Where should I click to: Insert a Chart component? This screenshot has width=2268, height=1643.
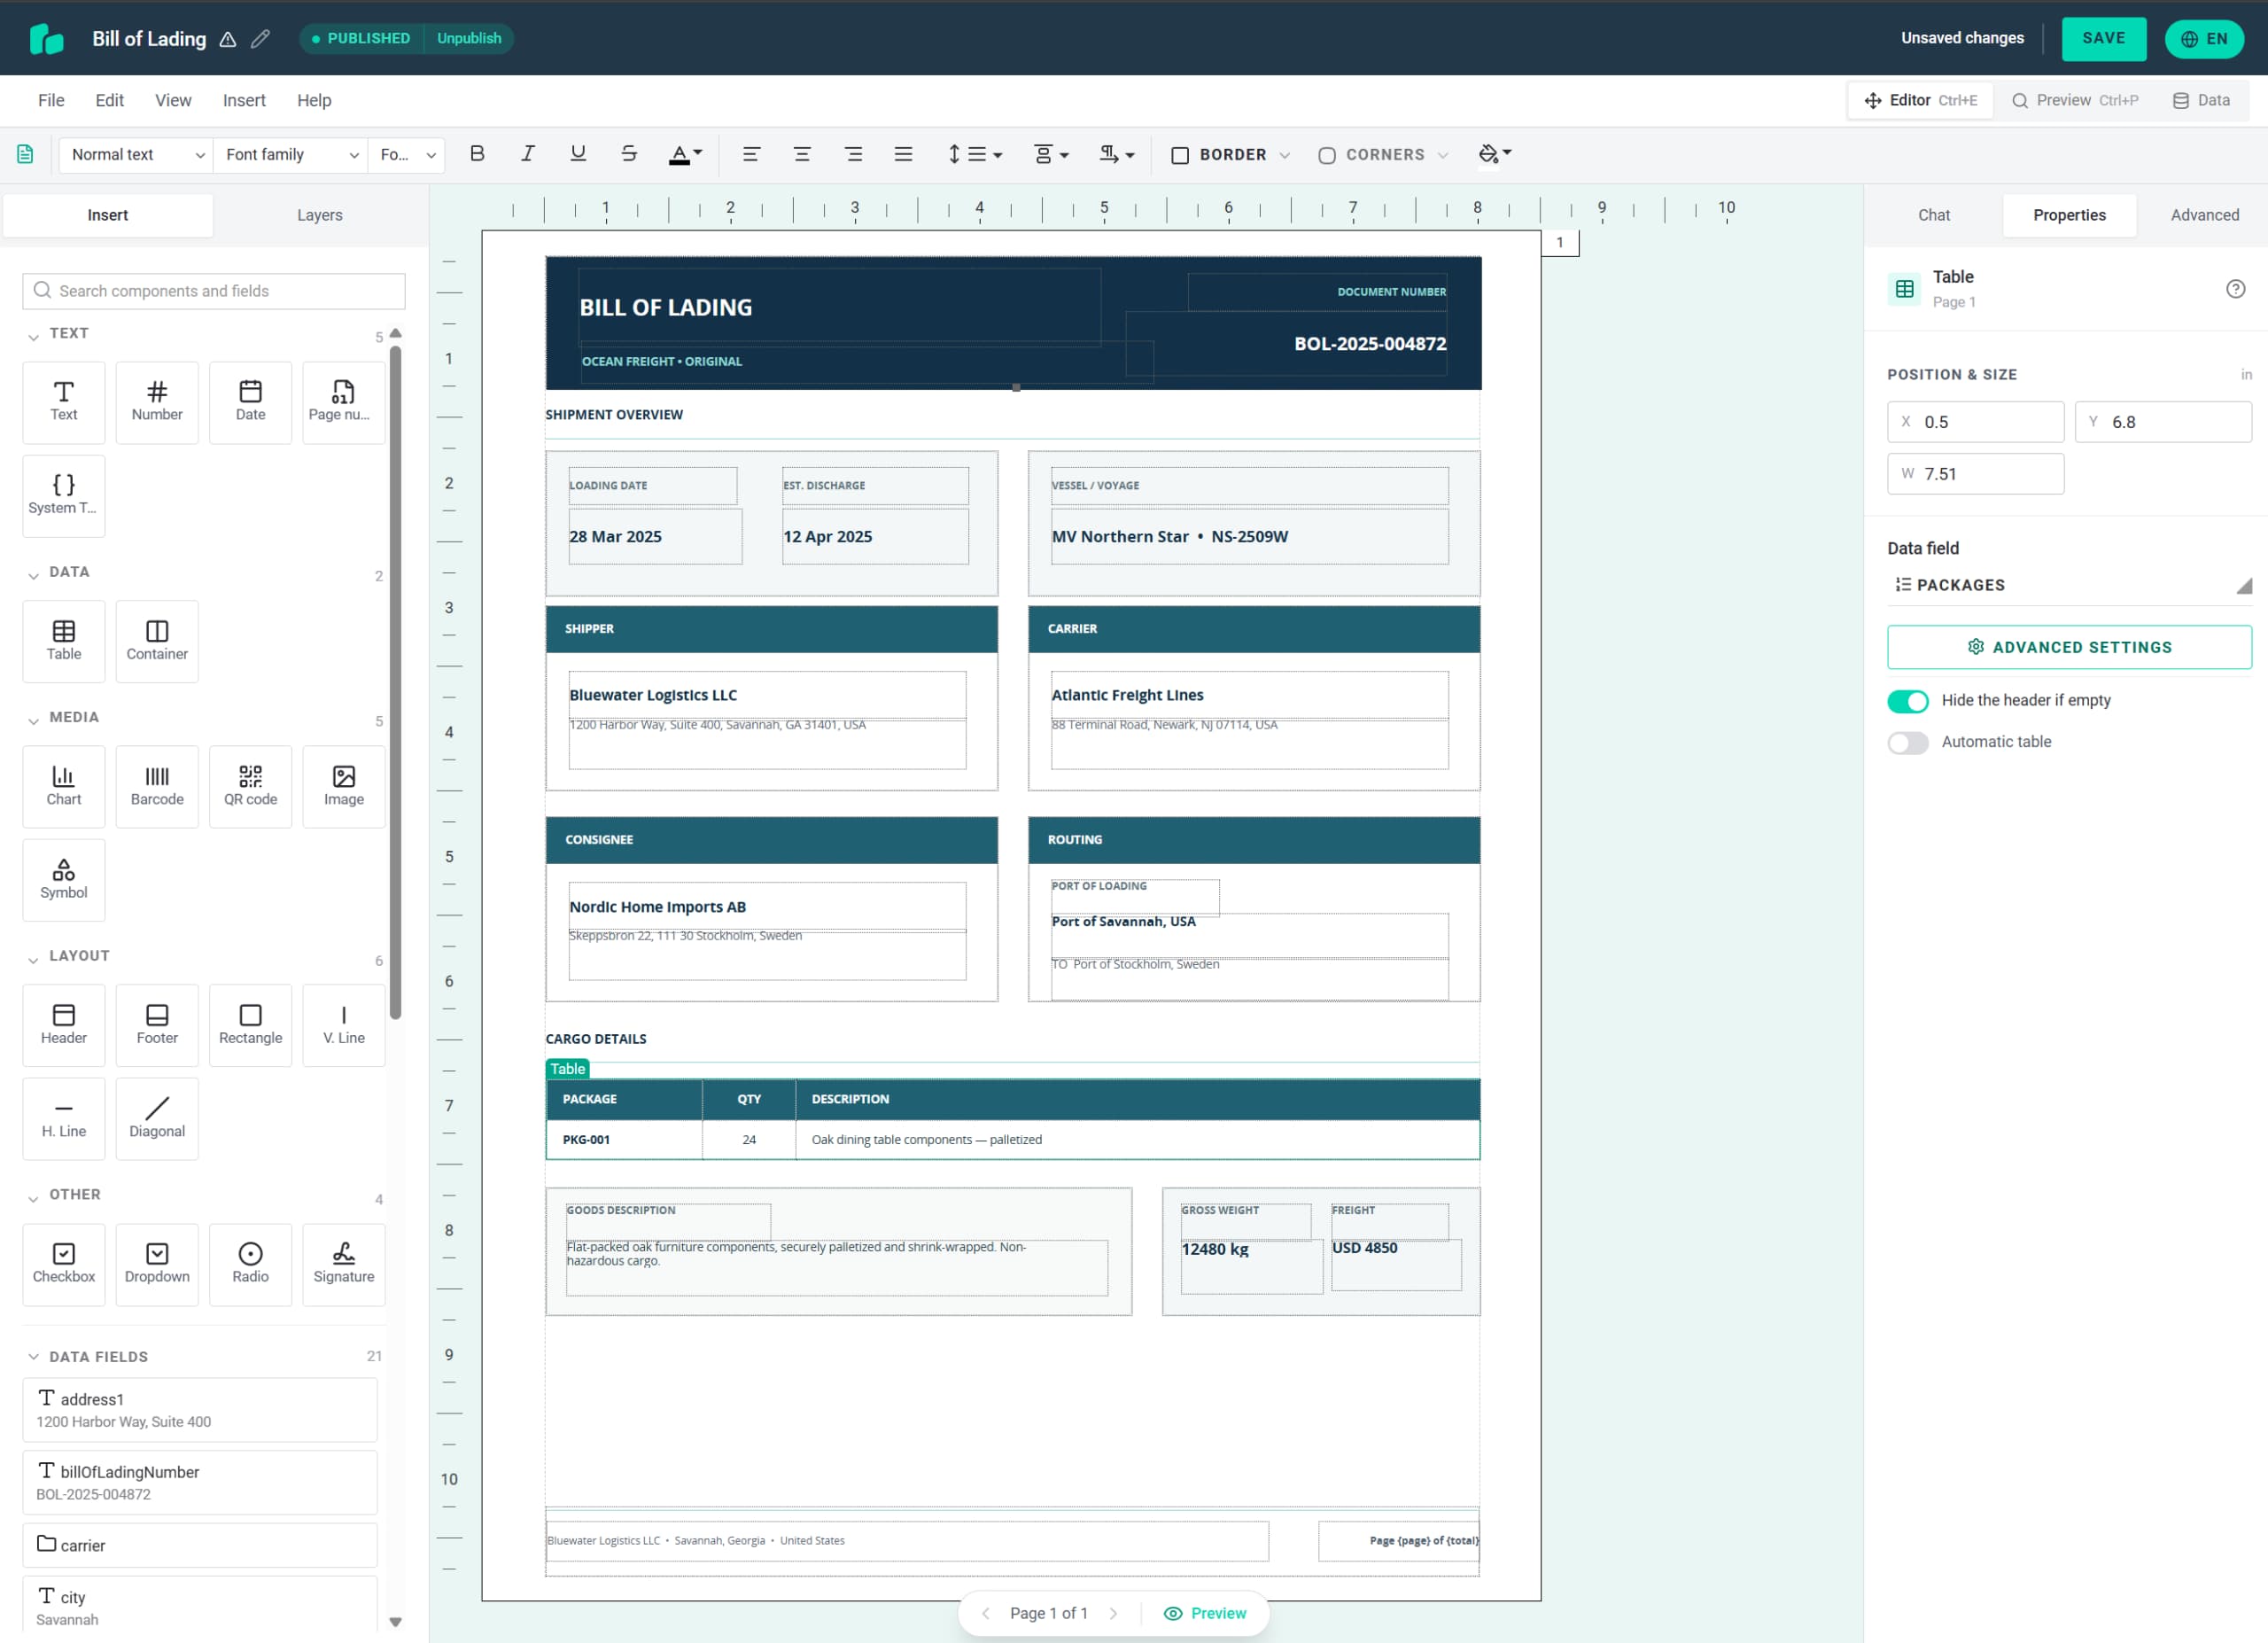pos(63,786)
